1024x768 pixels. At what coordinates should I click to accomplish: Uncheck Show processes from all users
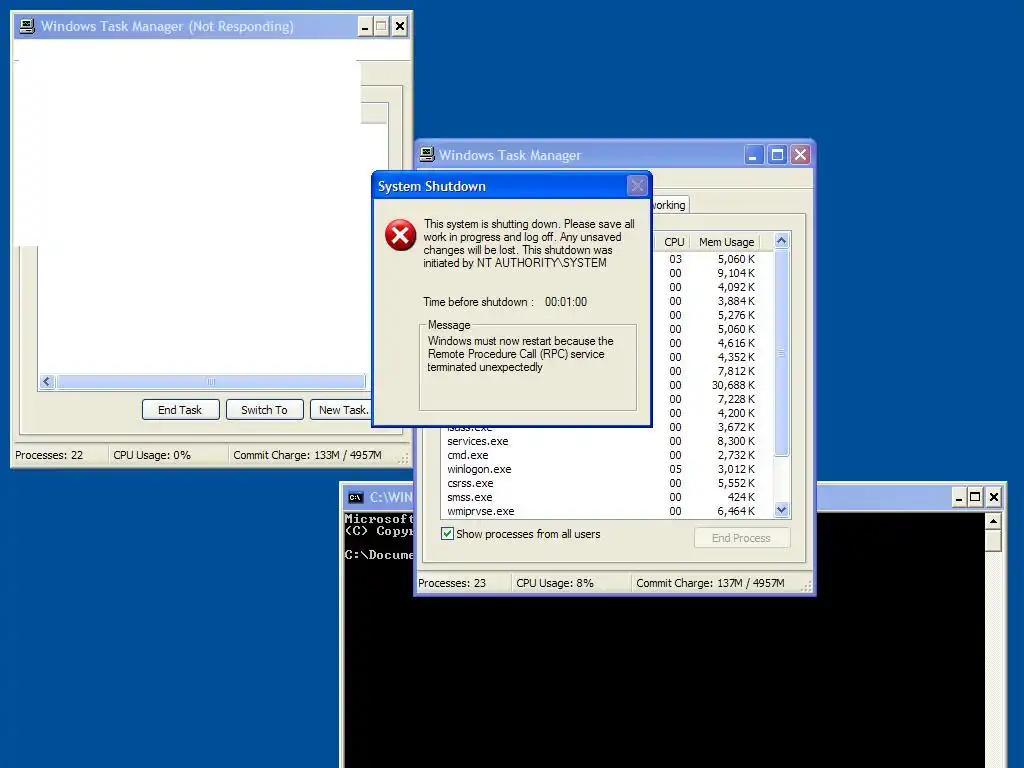coord(447,534)
